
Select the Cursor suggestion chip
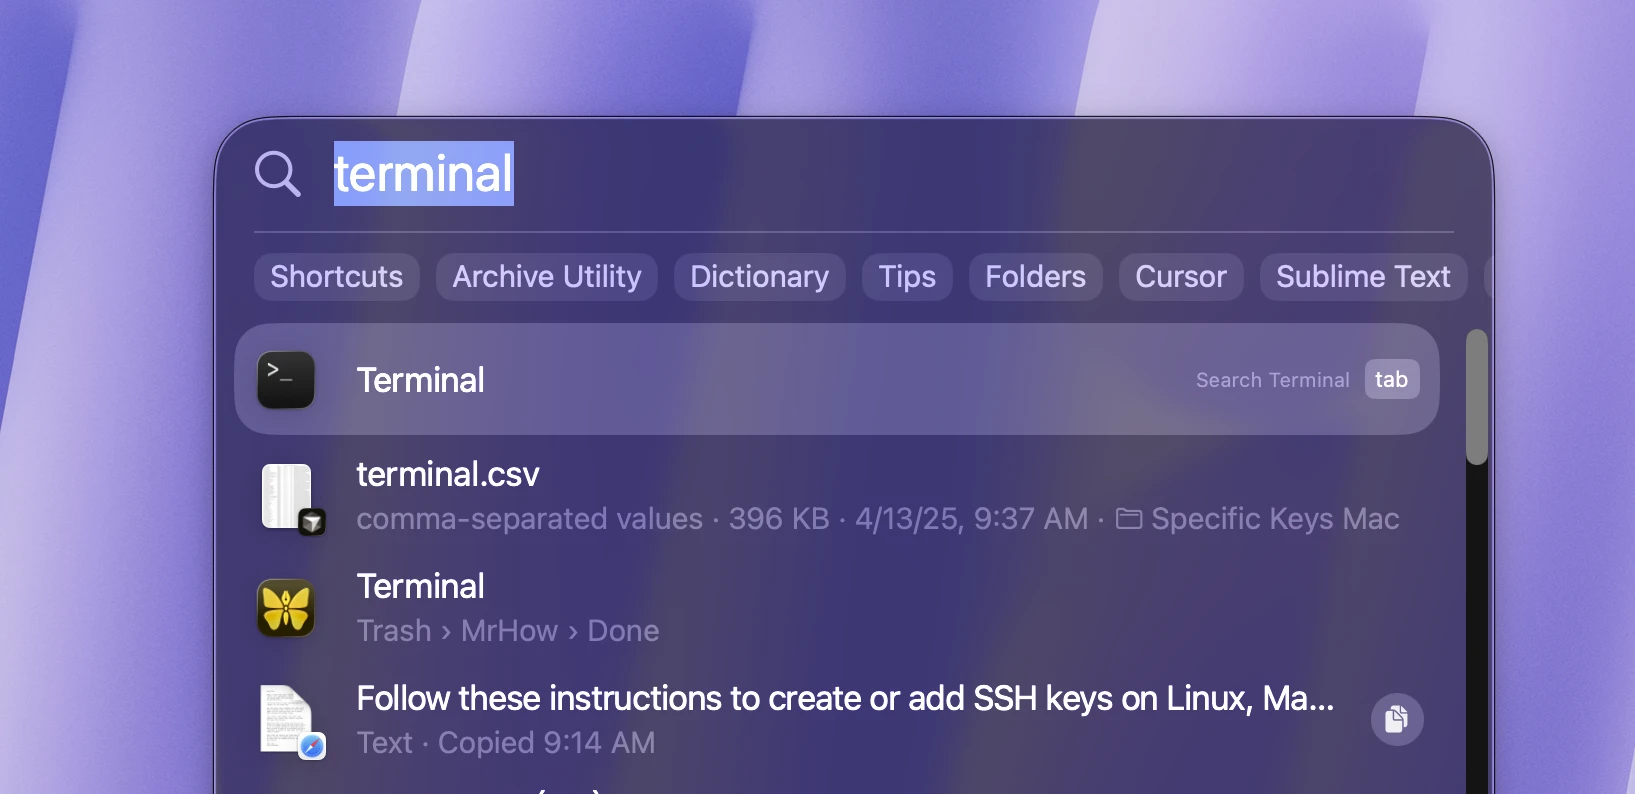coord(1181,277)
